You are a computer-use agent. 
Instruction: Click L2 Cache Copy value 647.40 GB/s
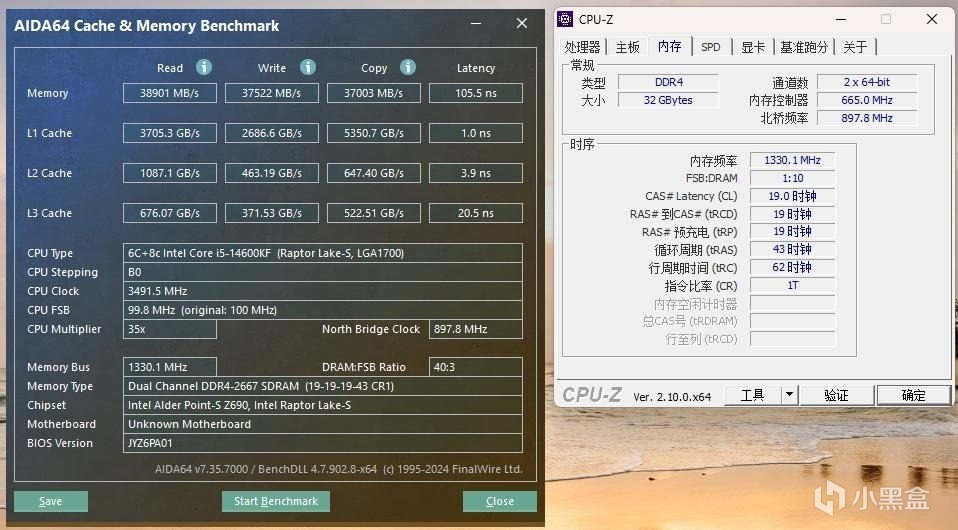[374, 173]
